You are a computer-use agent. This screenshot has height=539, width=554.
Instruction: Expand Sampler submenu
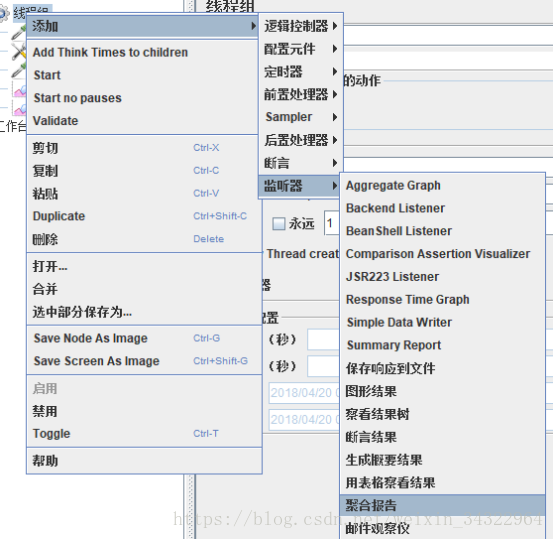[x=301, y=117]
